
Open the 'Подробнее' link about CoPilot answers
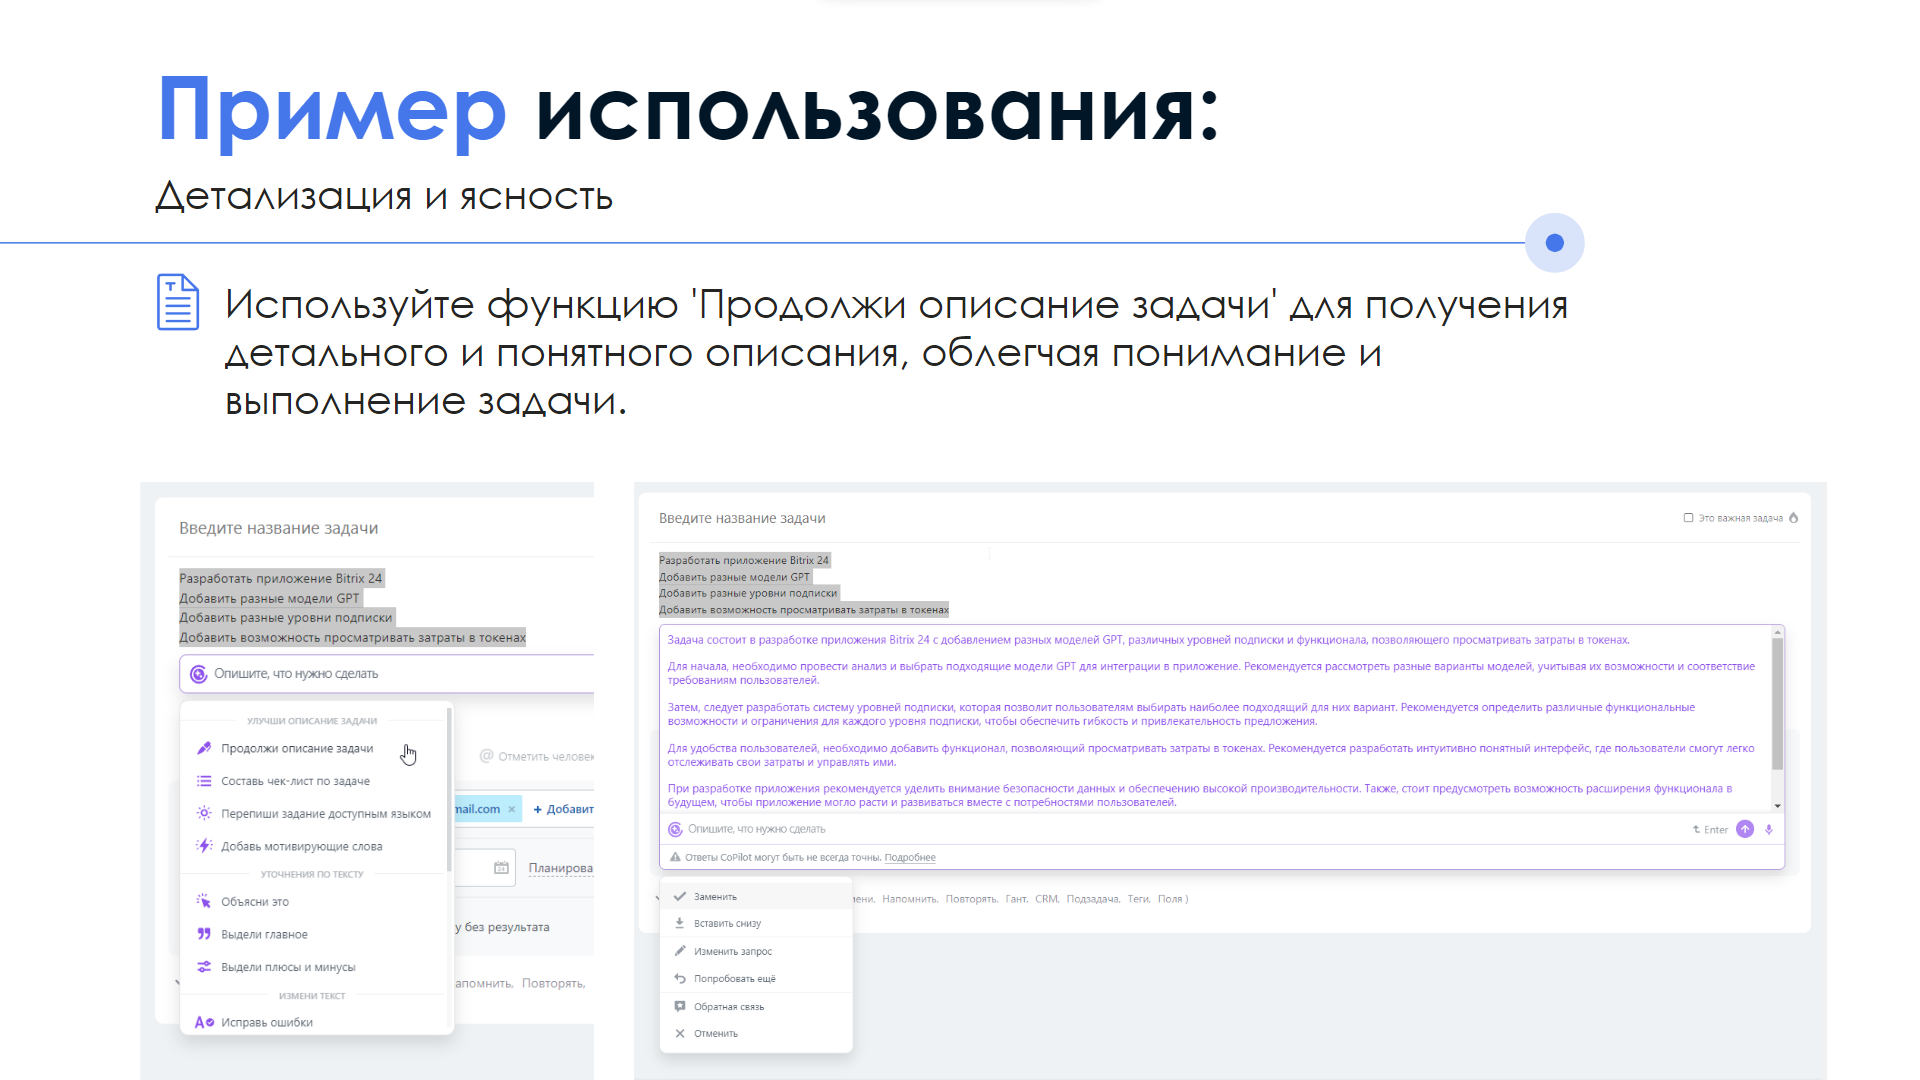tap(910, 858)
